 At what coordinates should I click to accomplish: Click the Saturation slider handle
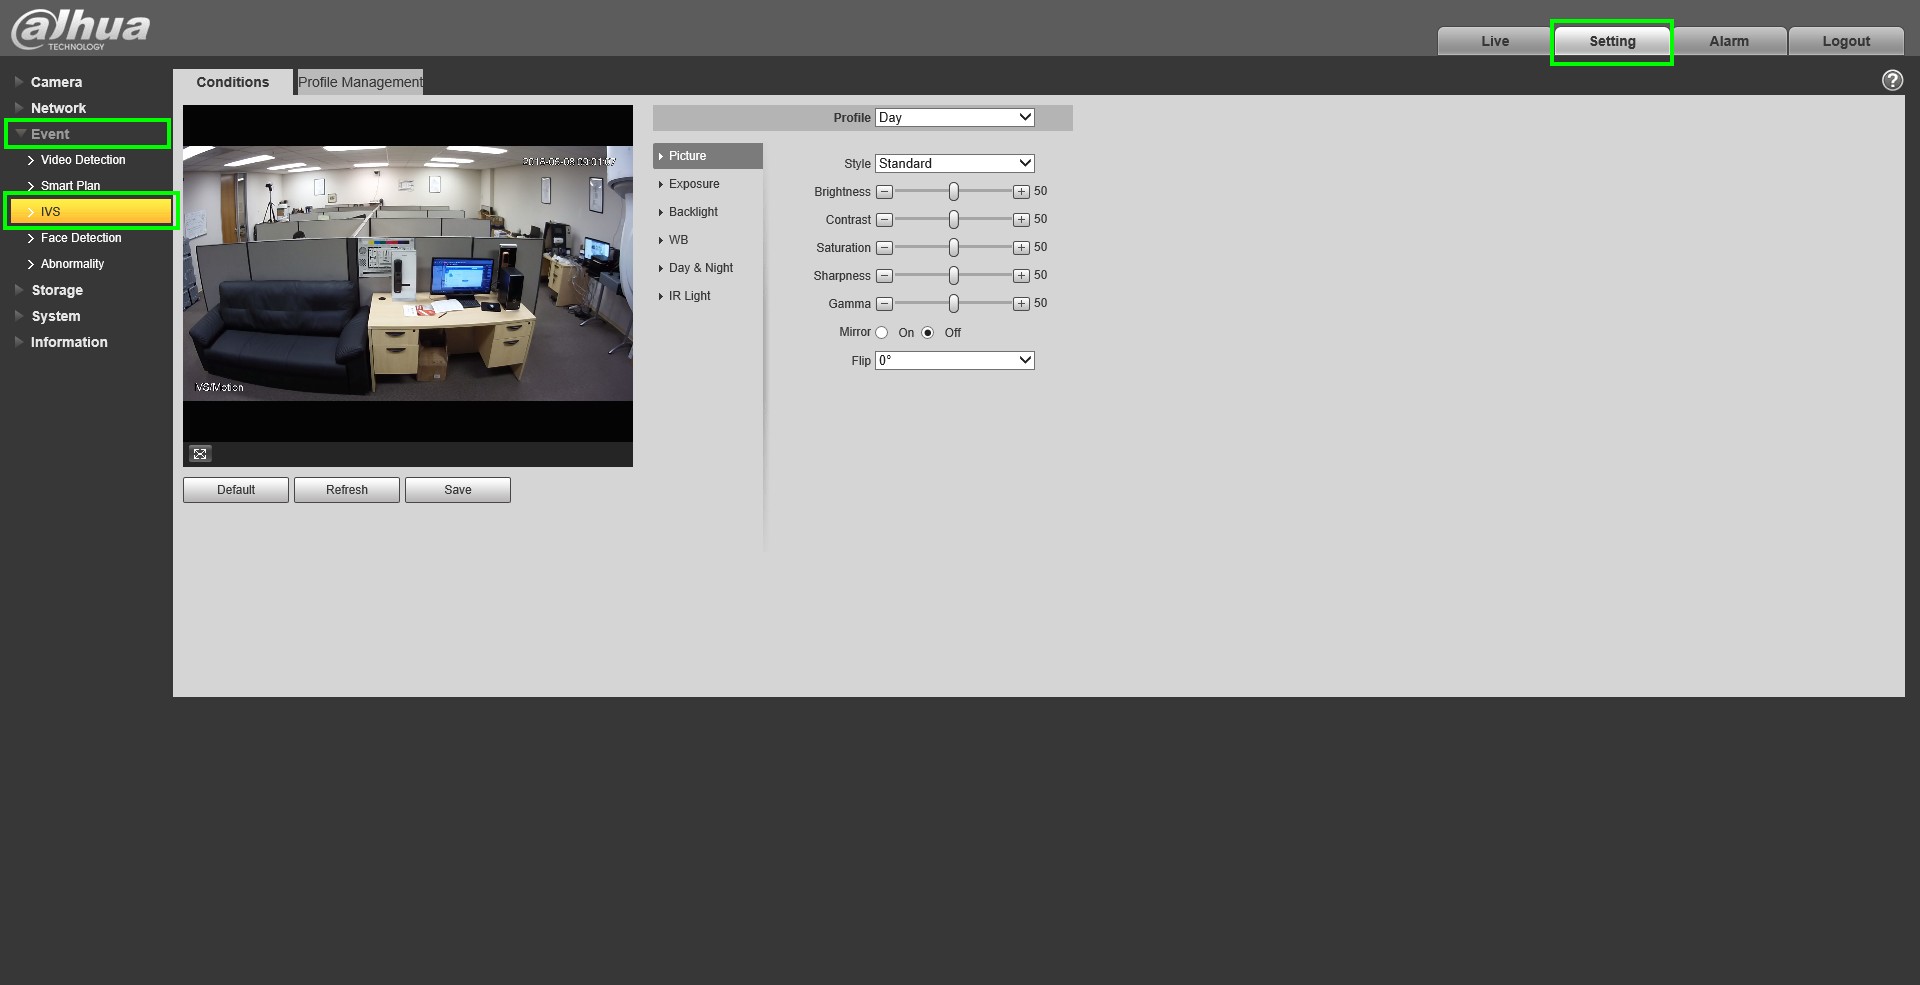coord(954,247)
